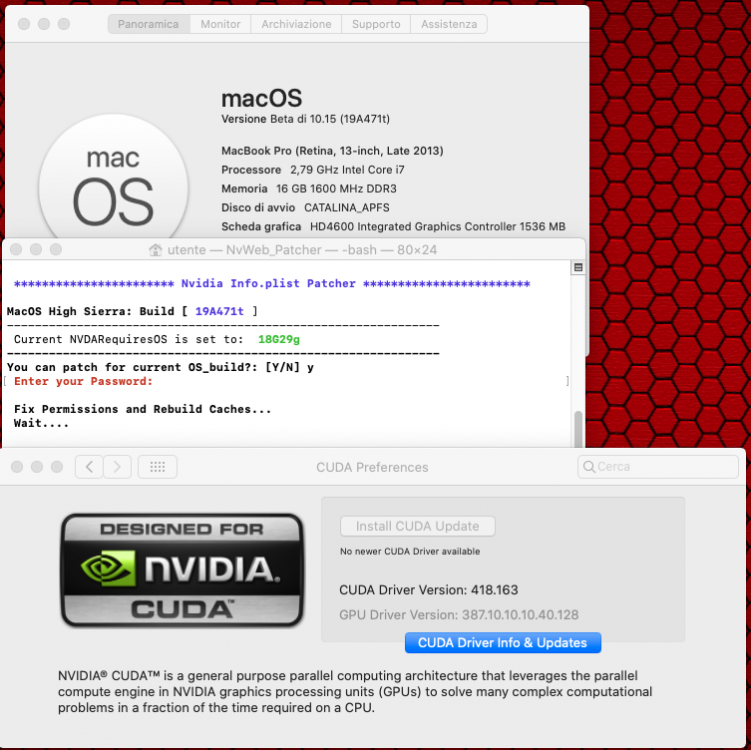Click the Install CUDA Update button
Screen dimensions: 751x750
click(418, 526)
